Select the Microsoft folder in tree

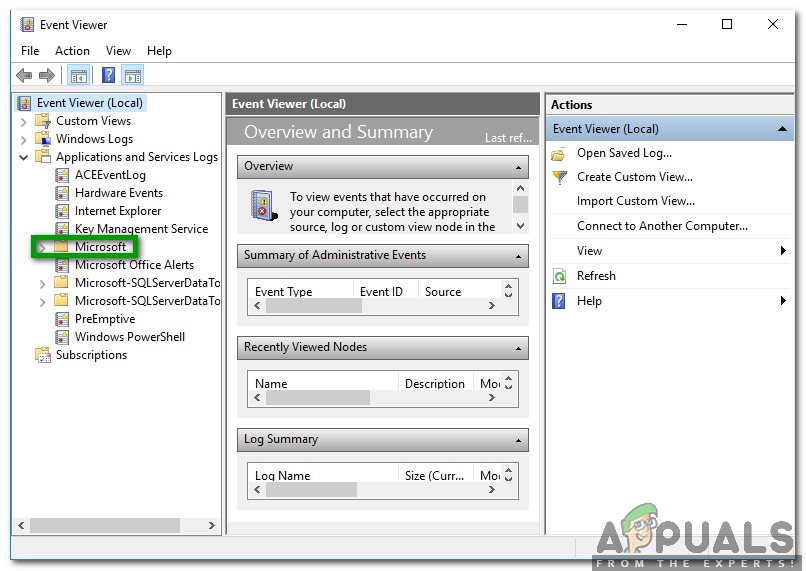click(x=100, y=247)
